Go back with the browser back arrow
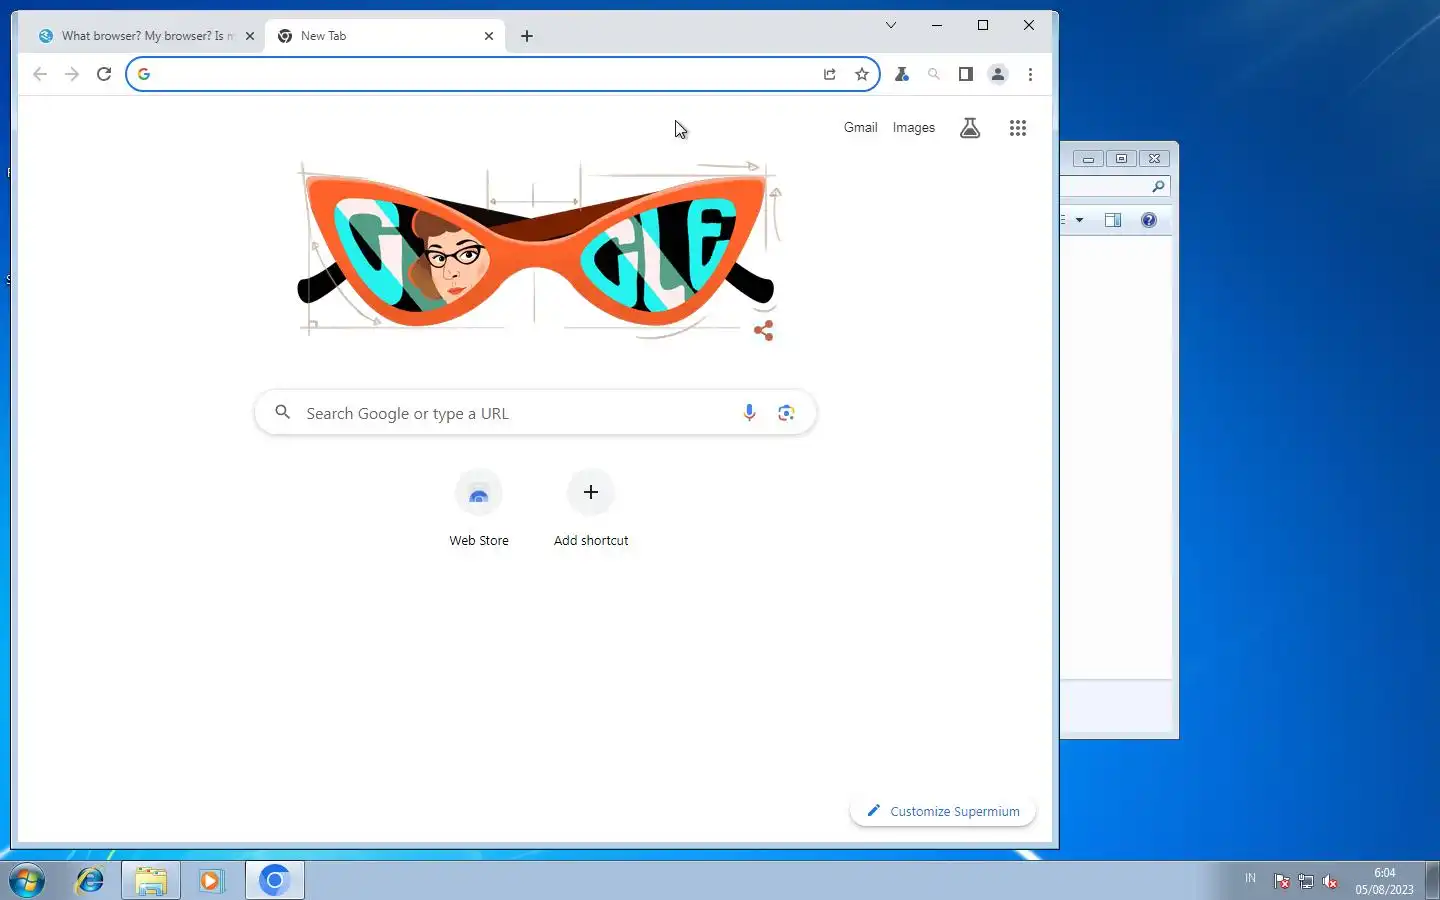Screen dimensions: 1440x900 click(40, 74)
